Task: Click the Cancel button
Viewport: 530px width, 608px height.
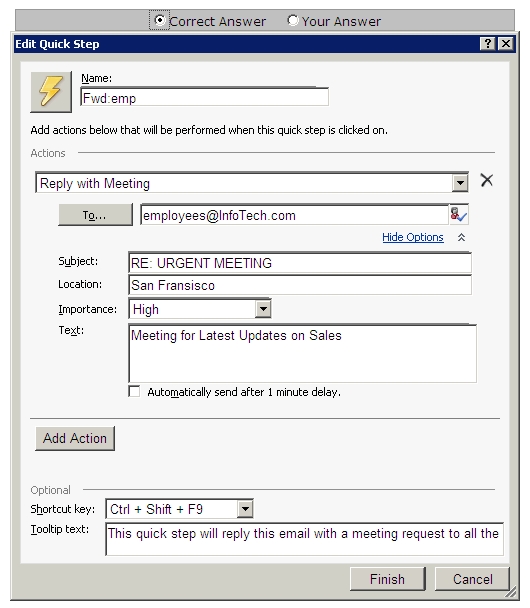Action: click(x=472, y=579)
